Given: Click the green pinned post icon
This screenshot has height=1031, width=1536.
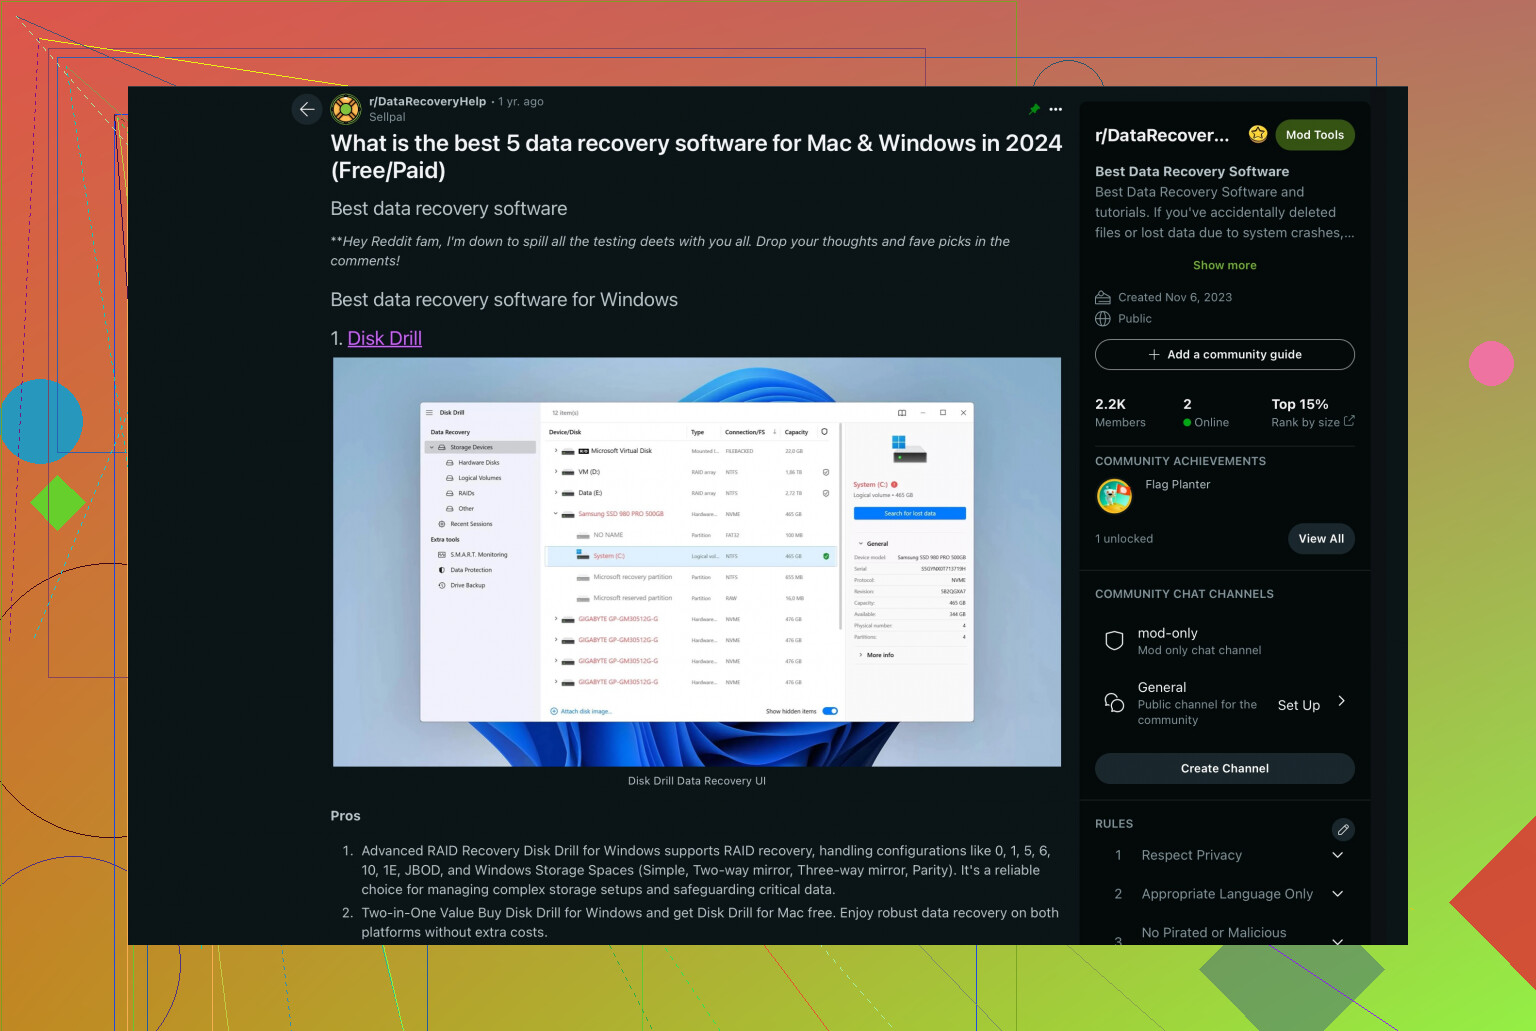Looking at the screenshot, I should click(1034, 109).
